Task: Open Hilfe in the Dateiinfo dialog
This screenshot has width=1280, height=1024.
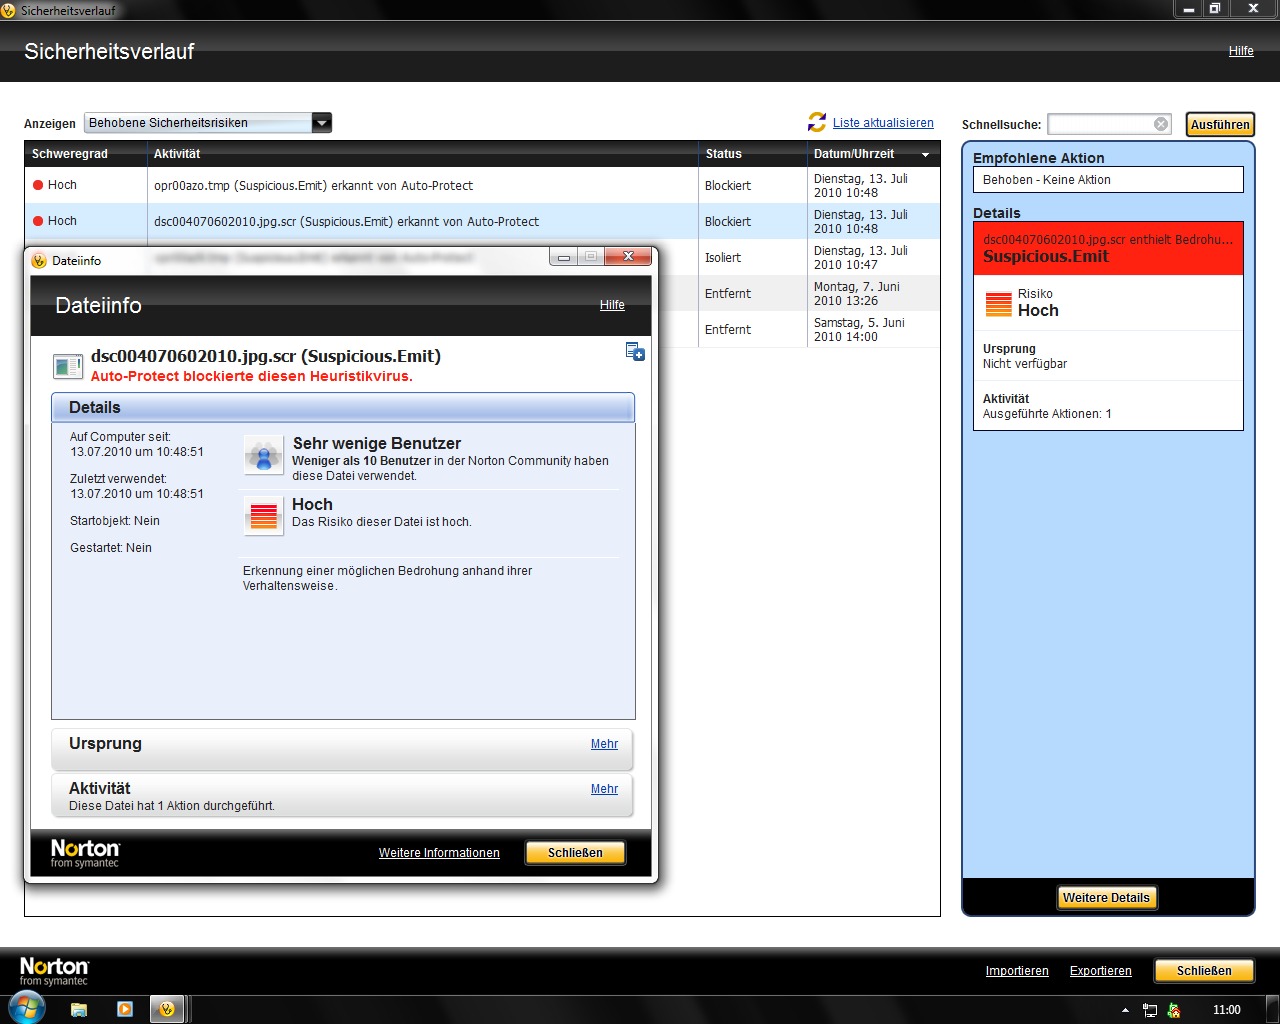Action: [612, 305]
